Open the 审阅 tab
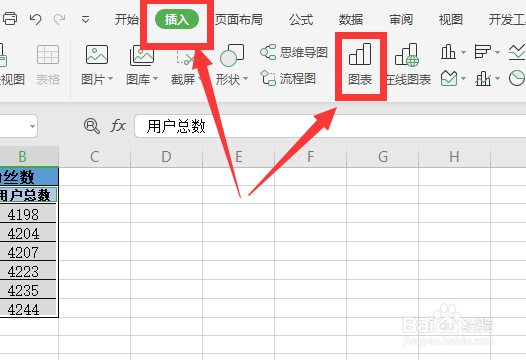 click(401, 19)
